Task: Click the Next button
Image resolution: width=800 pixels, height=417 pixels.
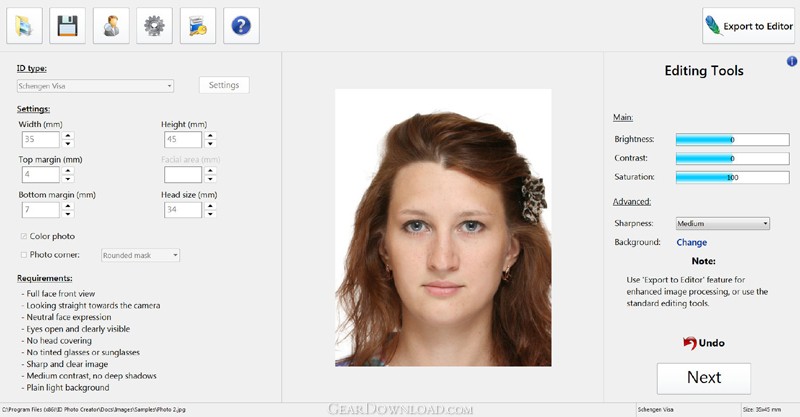Action: (703, 377)
